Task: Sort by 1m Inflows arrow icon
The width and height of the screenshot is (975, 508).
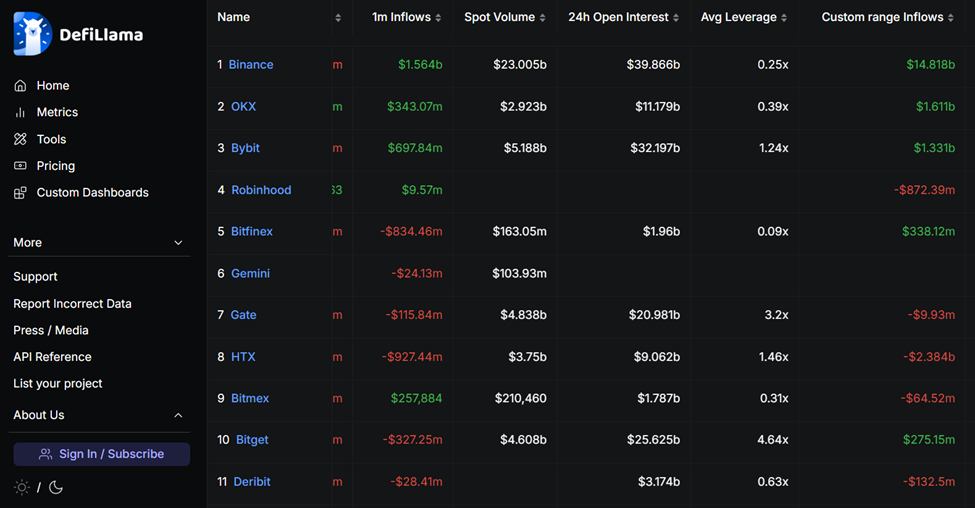Action: click(x=438, y=18)
